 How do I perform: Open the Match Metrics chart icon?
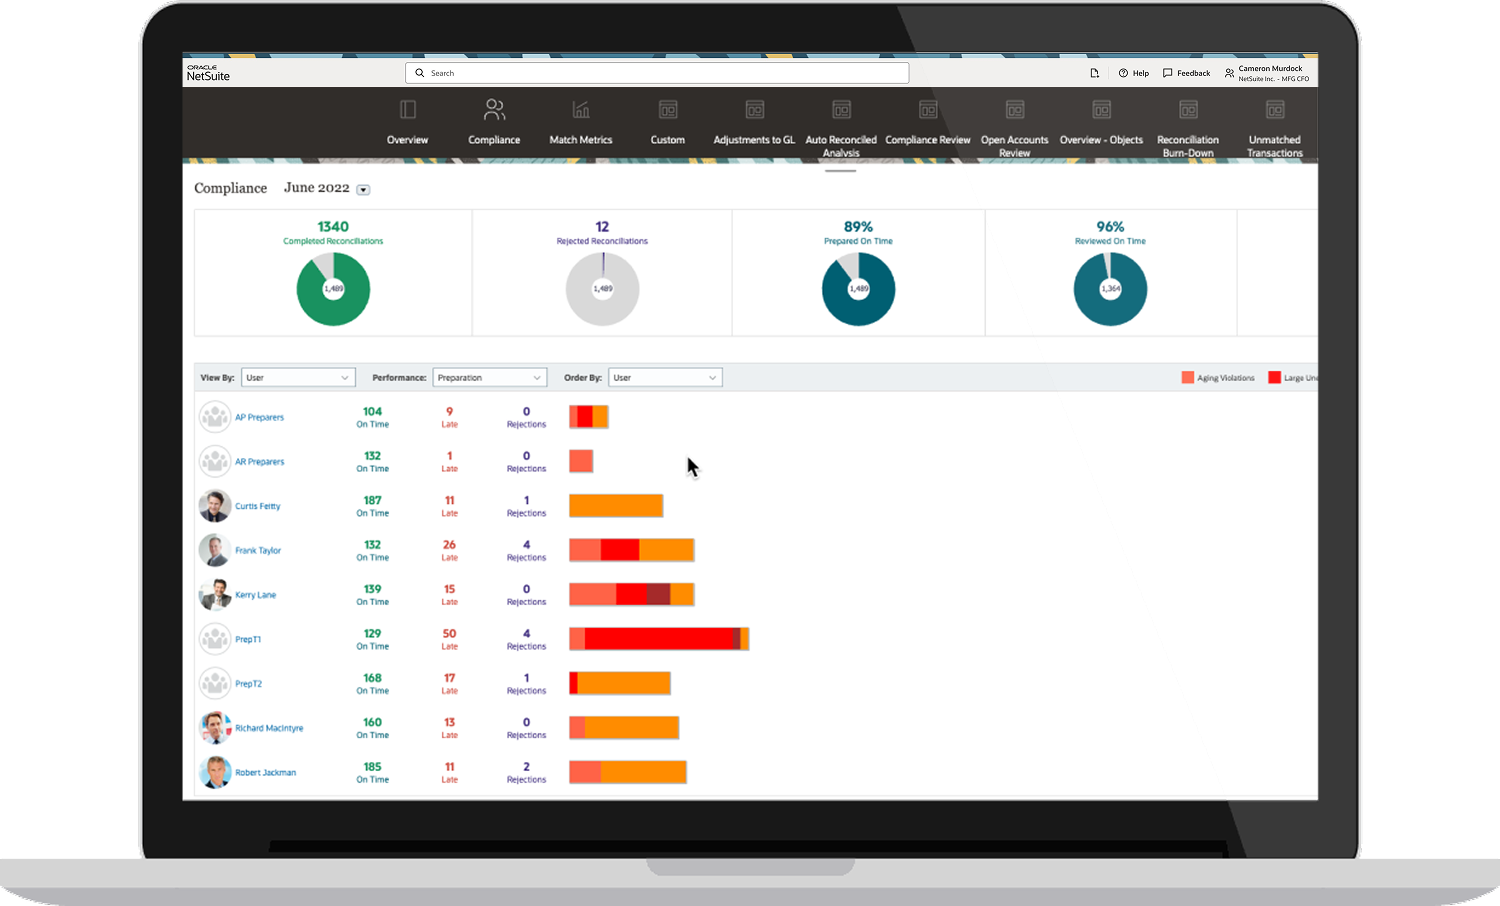(x=581, y=109)
